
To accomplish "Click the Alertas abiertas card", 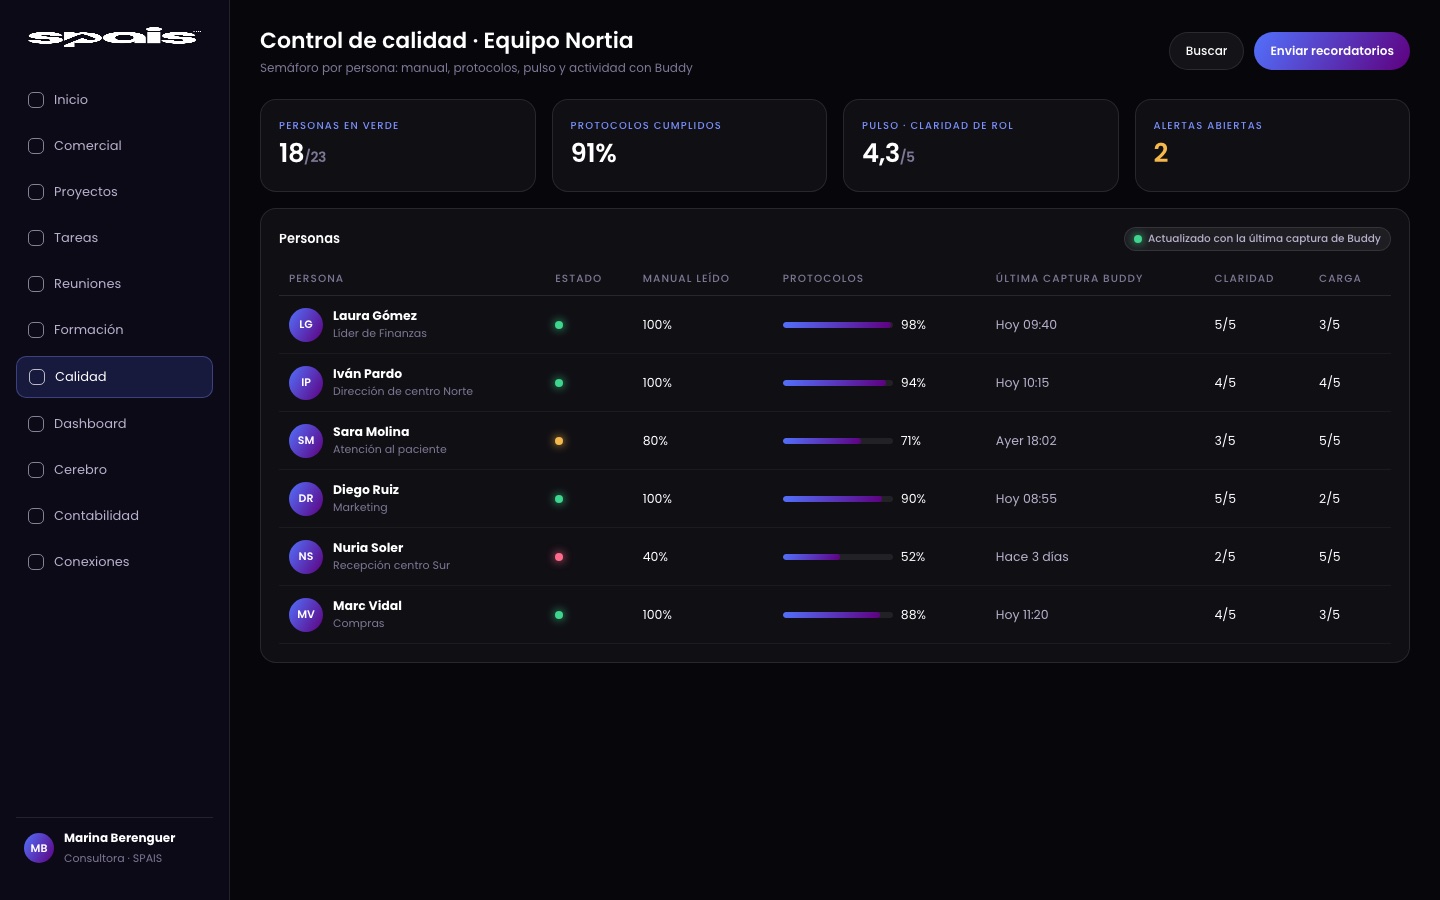I will tap(1272, 145).
